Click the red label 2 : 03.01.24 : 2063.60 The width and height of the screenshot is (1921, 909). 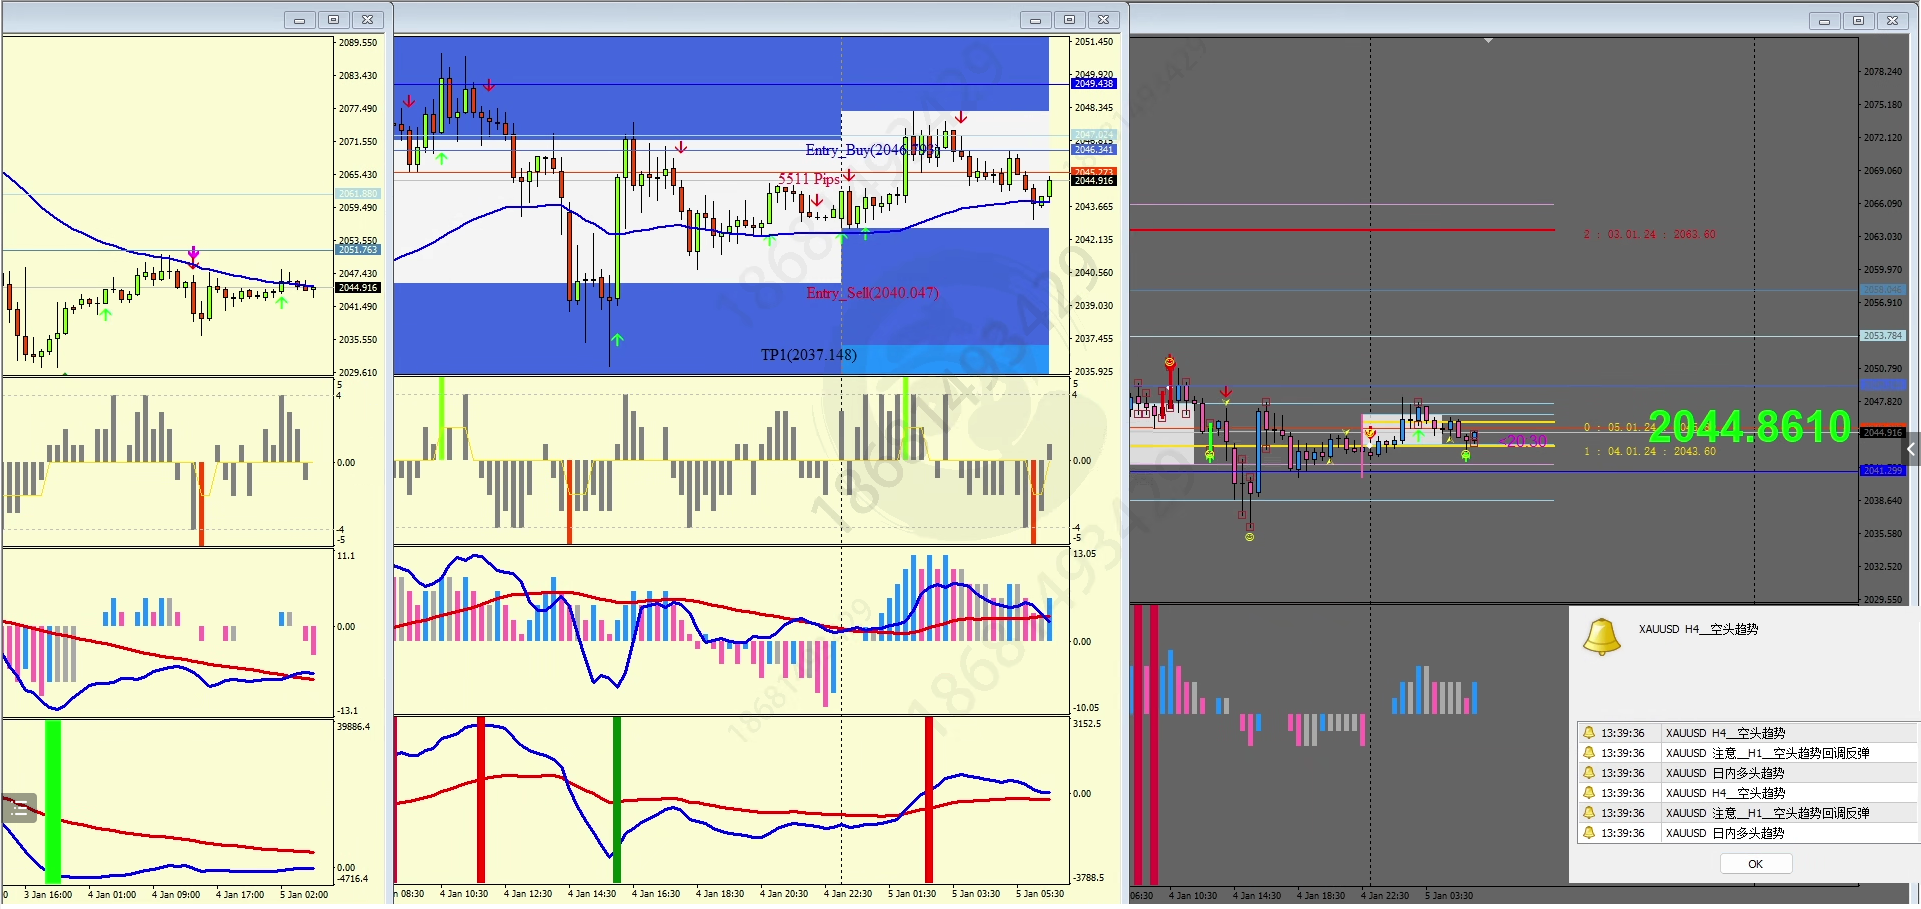pyautogui.click(x=1649, y=234)
